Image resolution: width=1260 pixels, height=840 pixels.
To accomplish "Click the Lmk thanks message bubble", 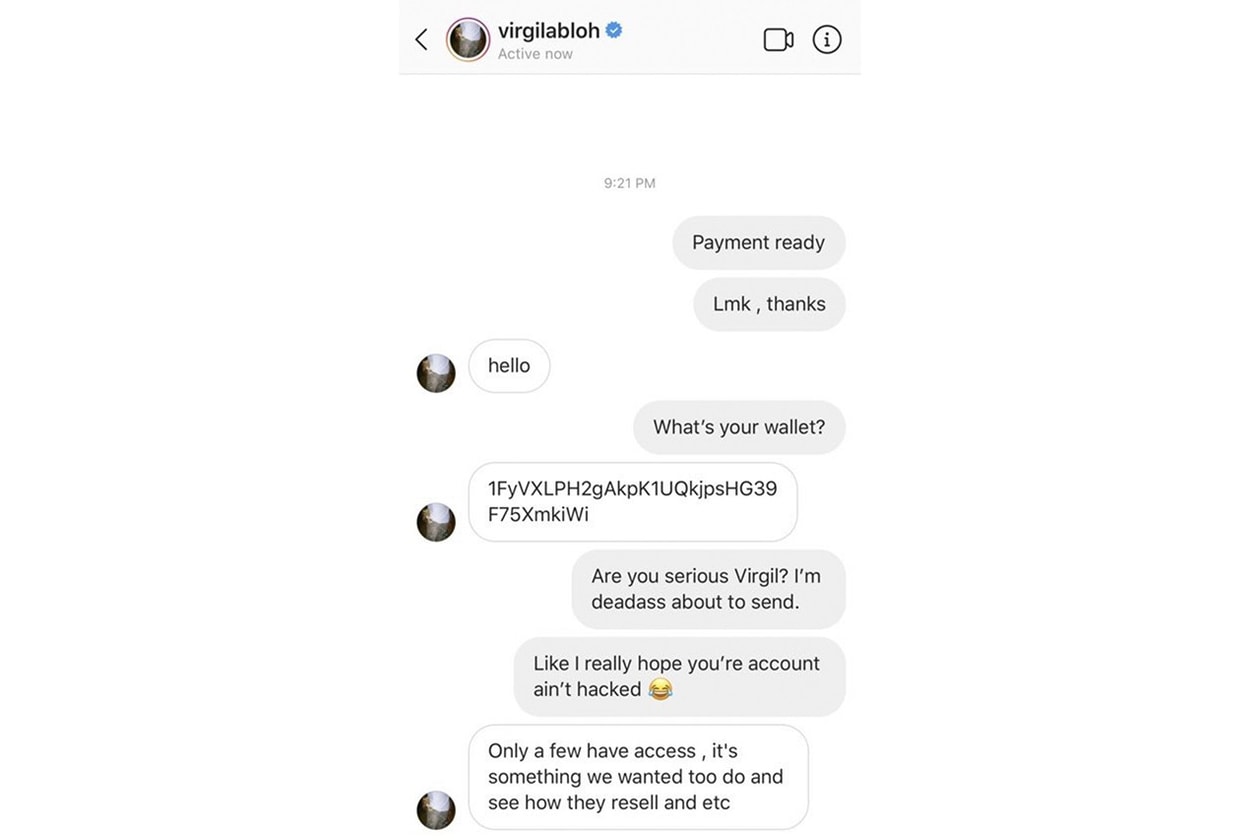I will pyautogui.click(x=768, y=304).
